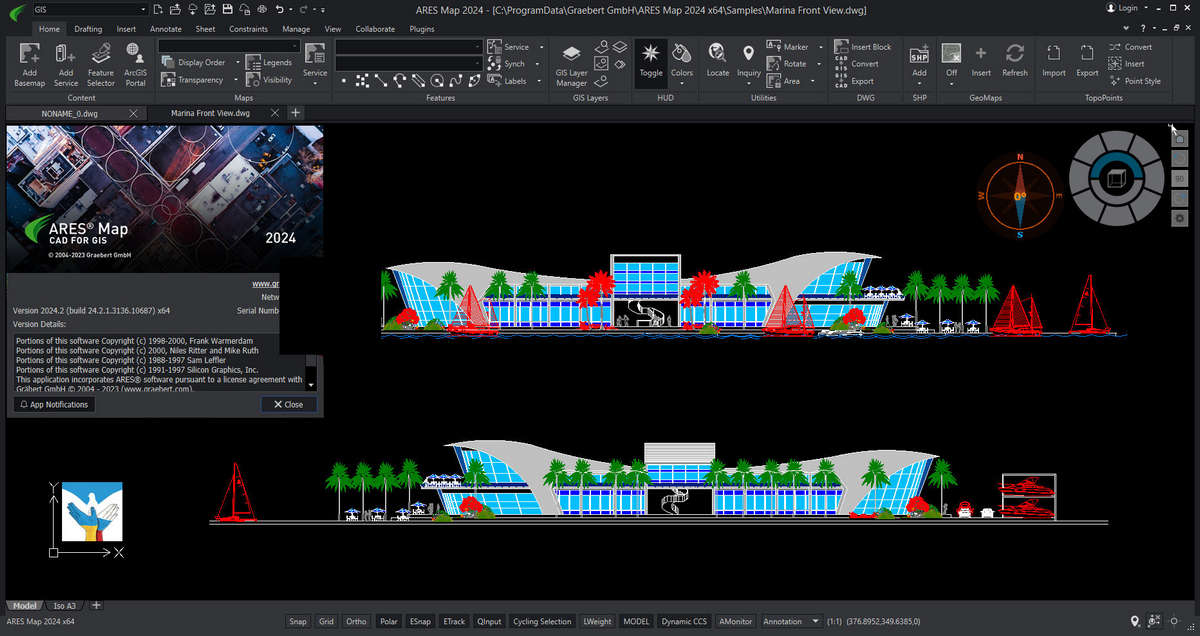
Task: Expand the Display Order dropdown
Action: (240, 63)
